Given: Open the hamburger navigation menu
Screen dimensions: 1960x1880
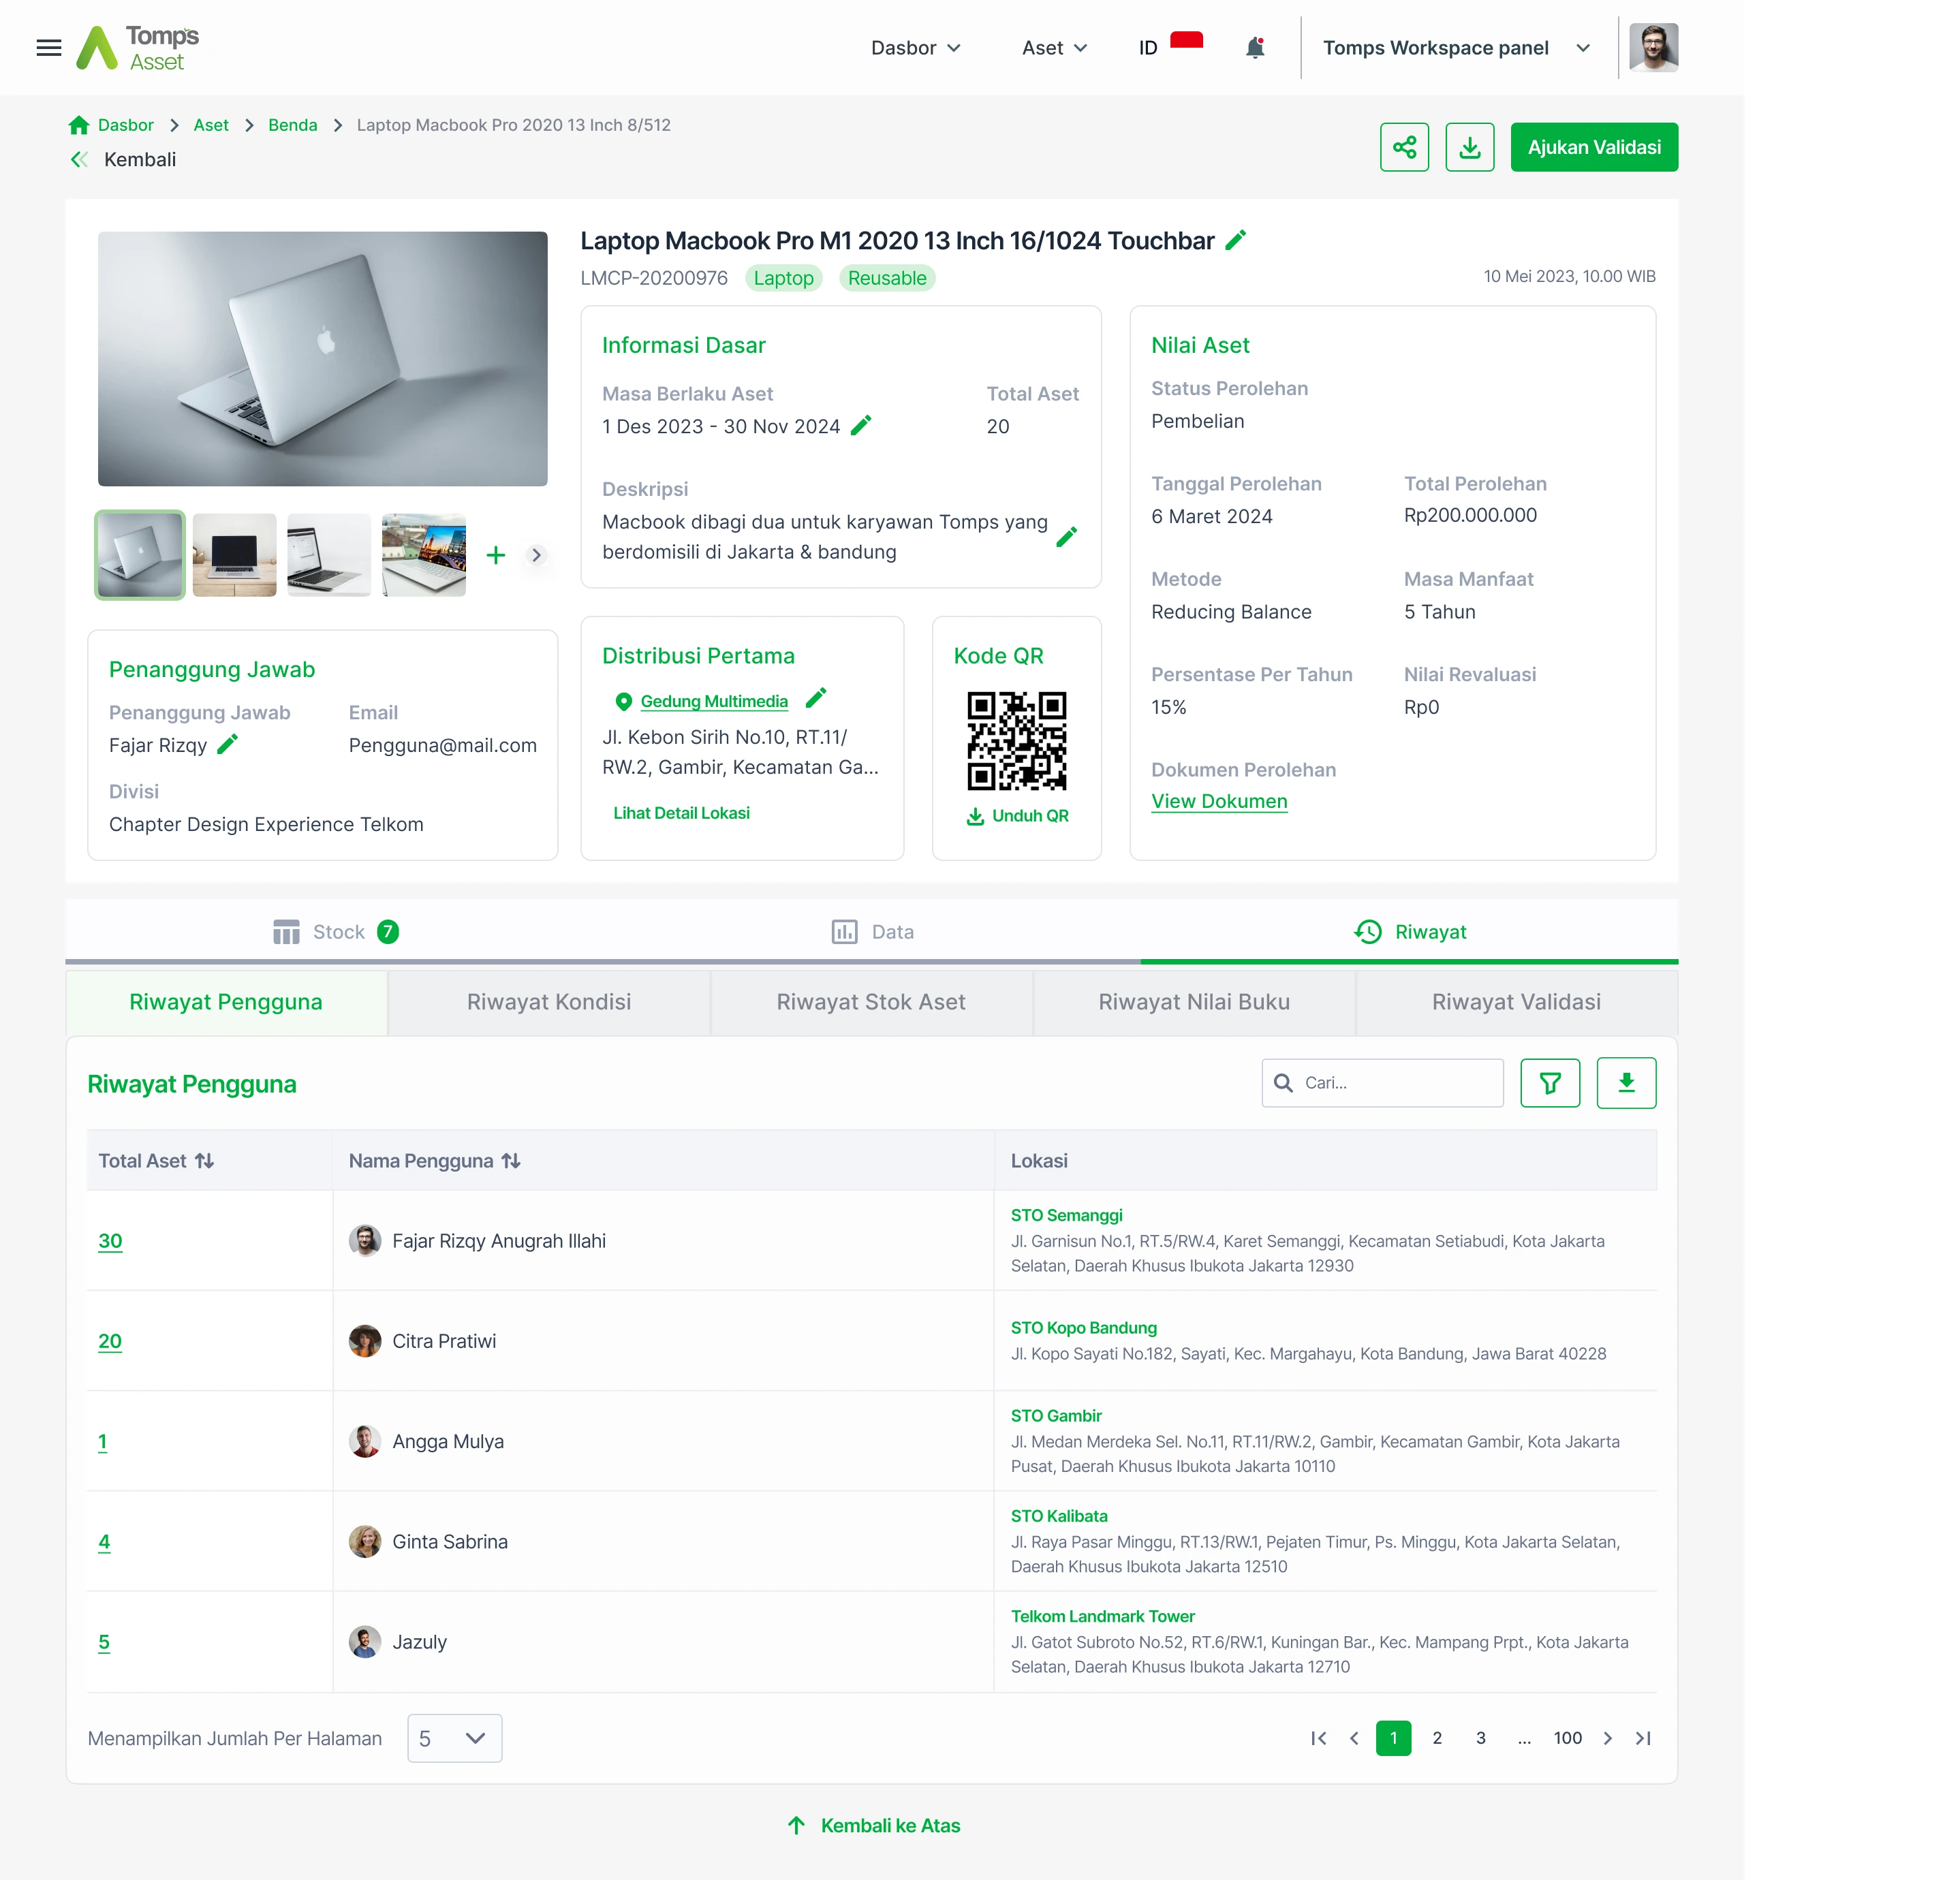Looking at the screenshot, I should [x=48, y=47].
